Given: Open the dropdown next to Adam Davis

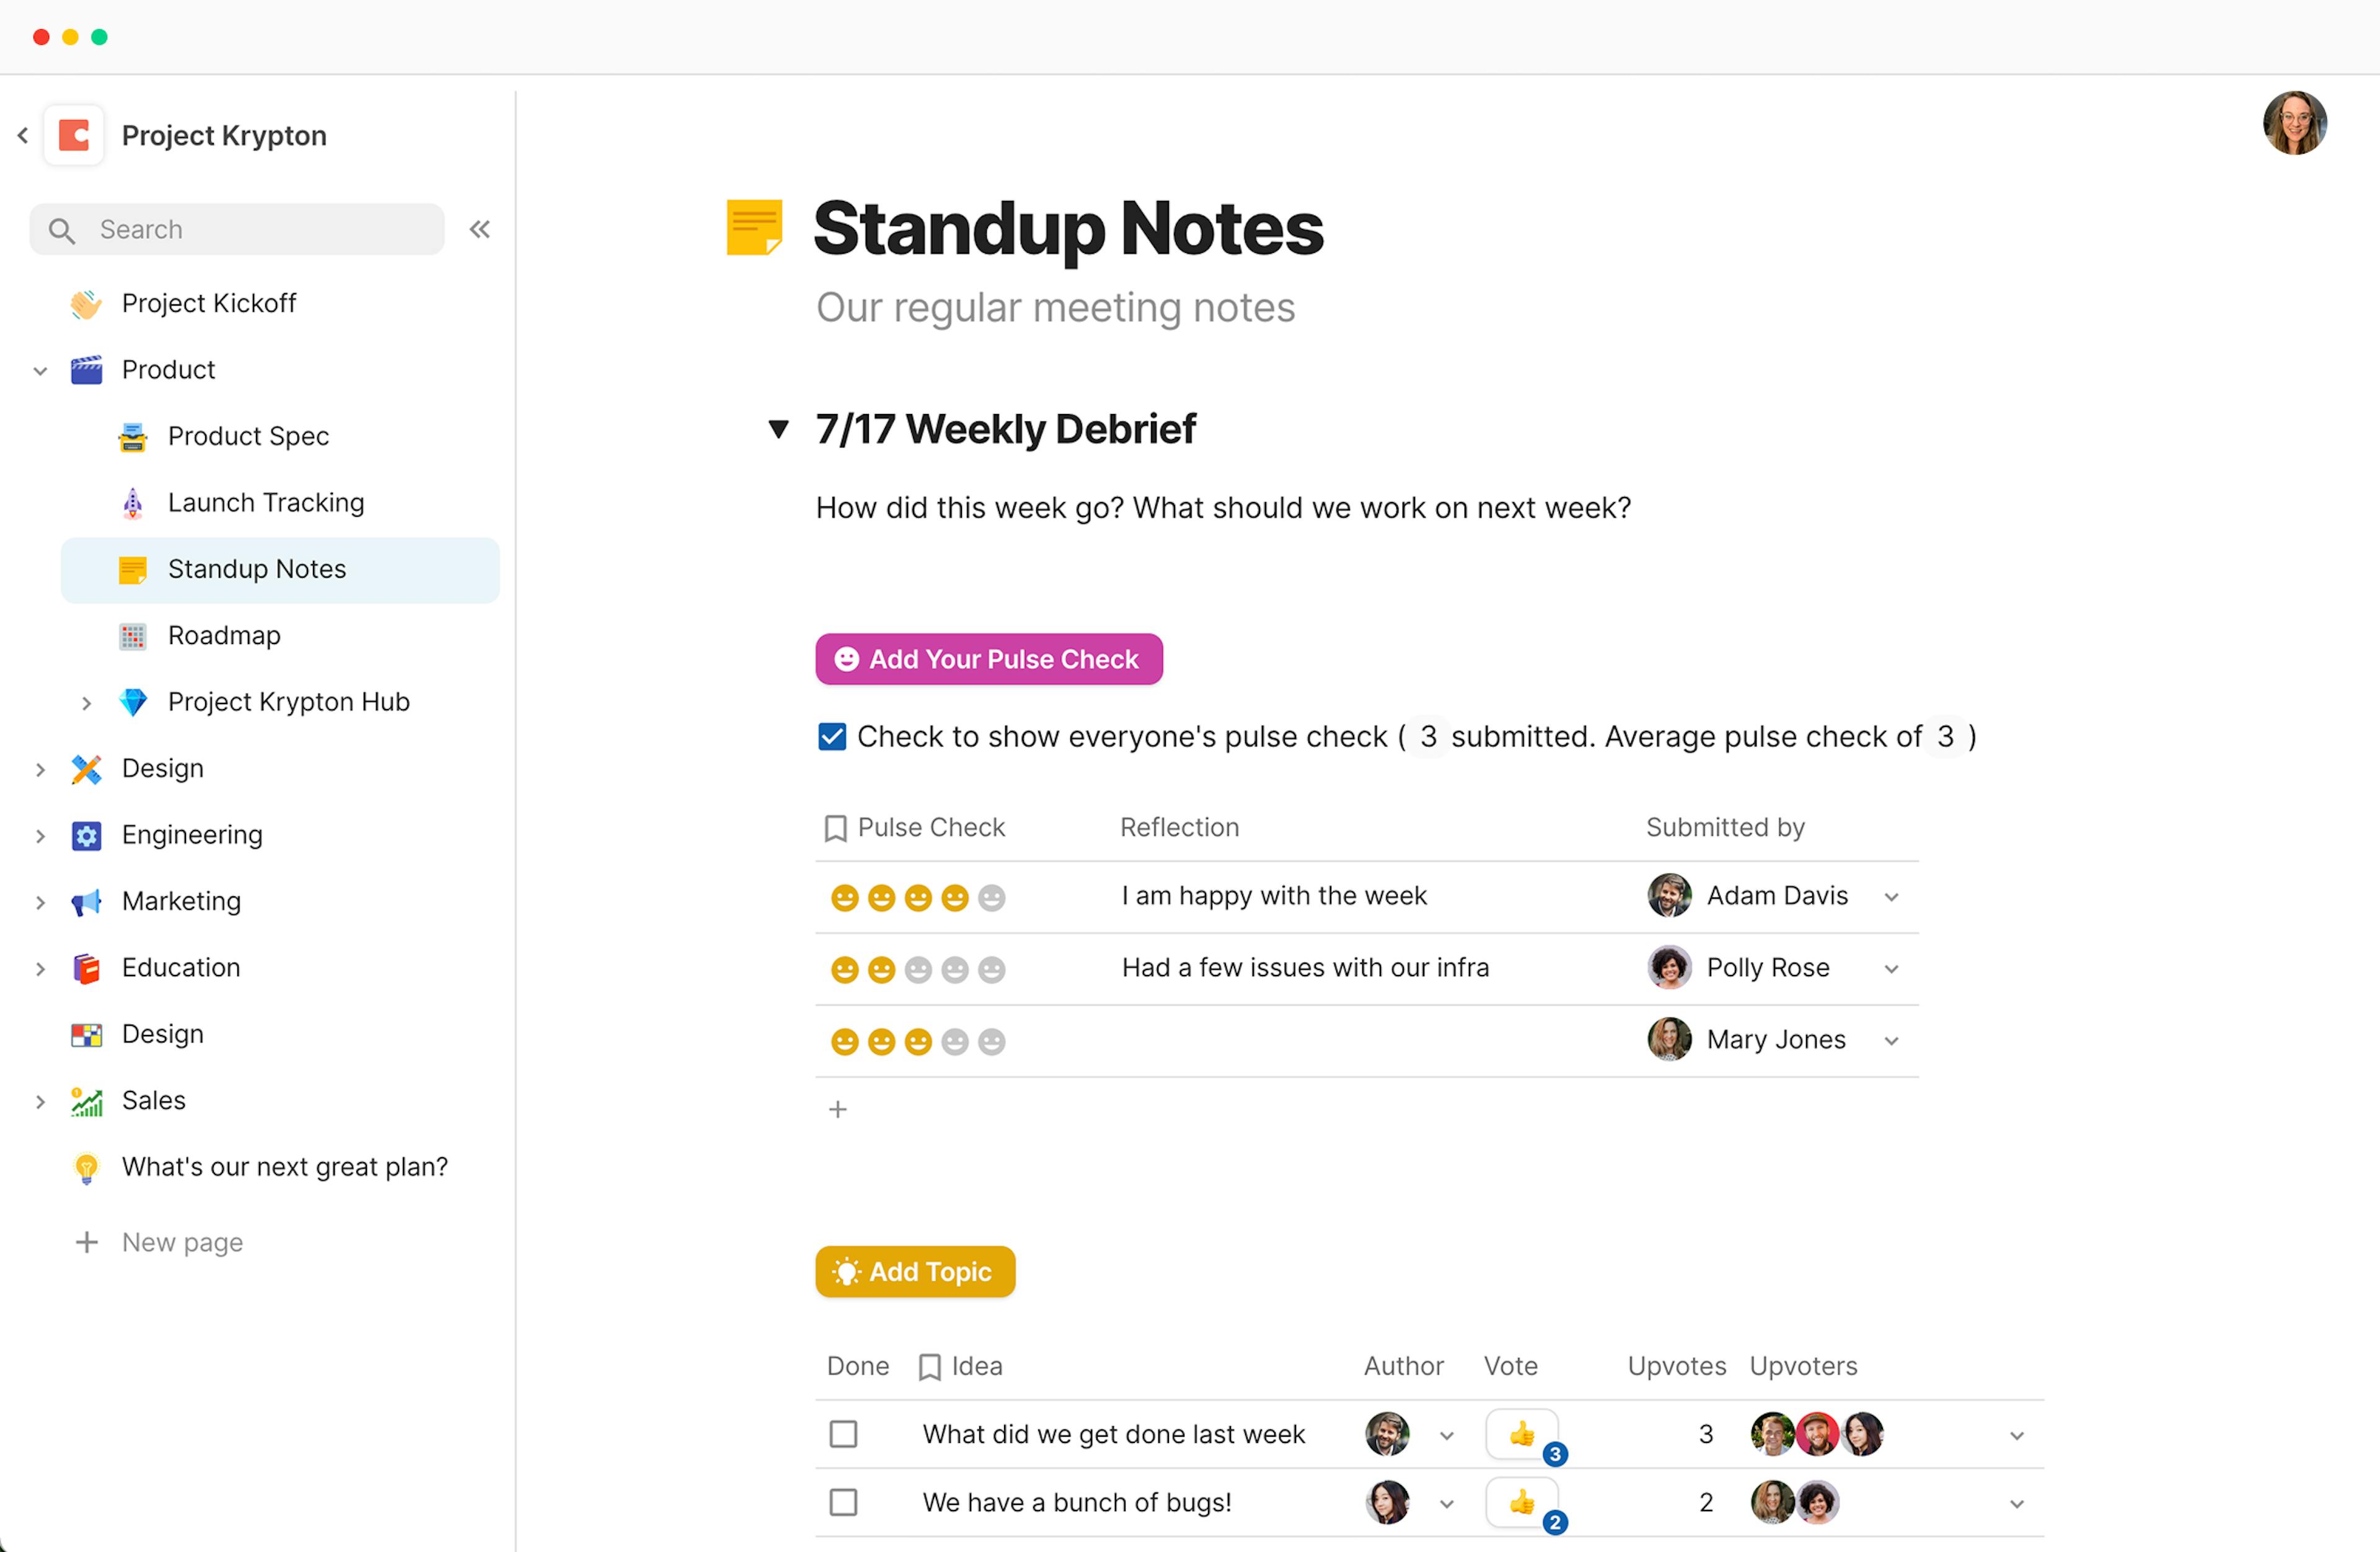Looking at the screenshot, I should click(x=1891, y=896).
